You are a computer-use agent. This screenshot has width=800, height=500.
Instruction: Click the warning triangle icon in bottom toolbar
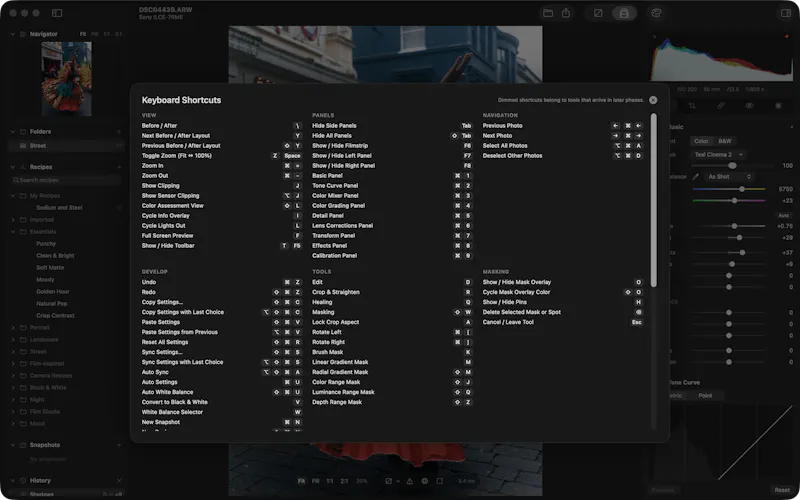point(409,481)
